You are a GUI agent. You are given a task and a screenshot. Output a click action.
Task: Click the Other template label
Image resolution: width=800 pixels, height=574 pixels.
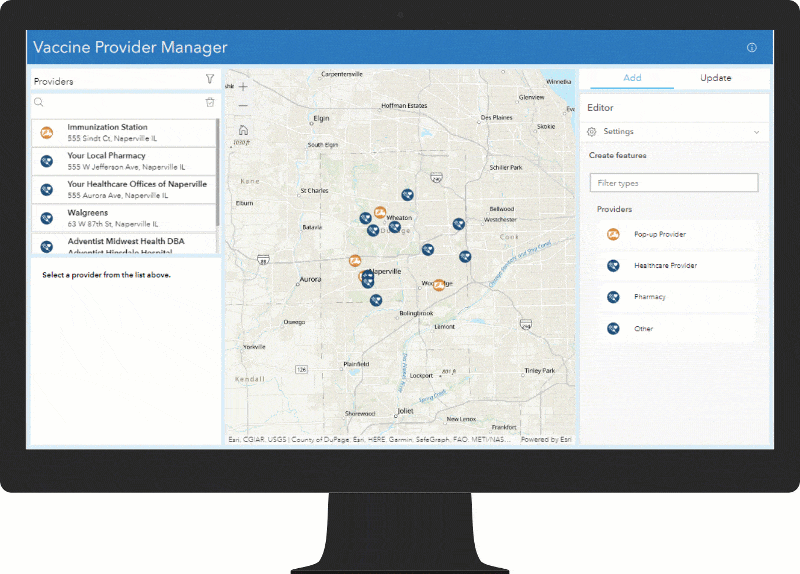(x=643, y=329)
